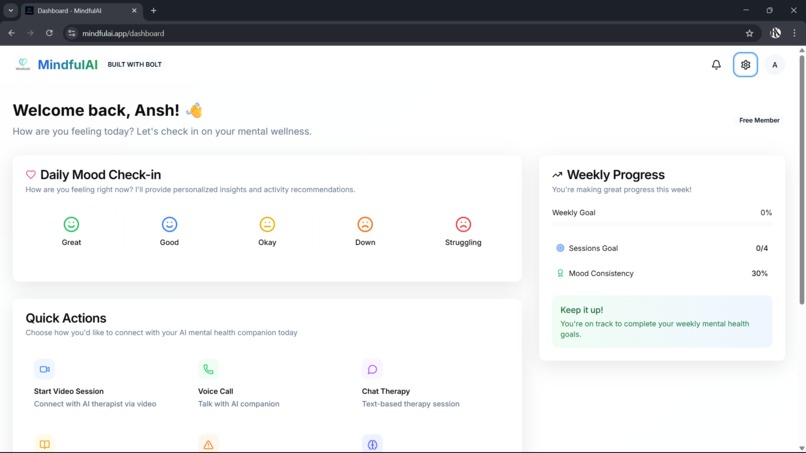Open the notifications bell
Viewport: 806px width, 453px height.
[x=716, y=65]
